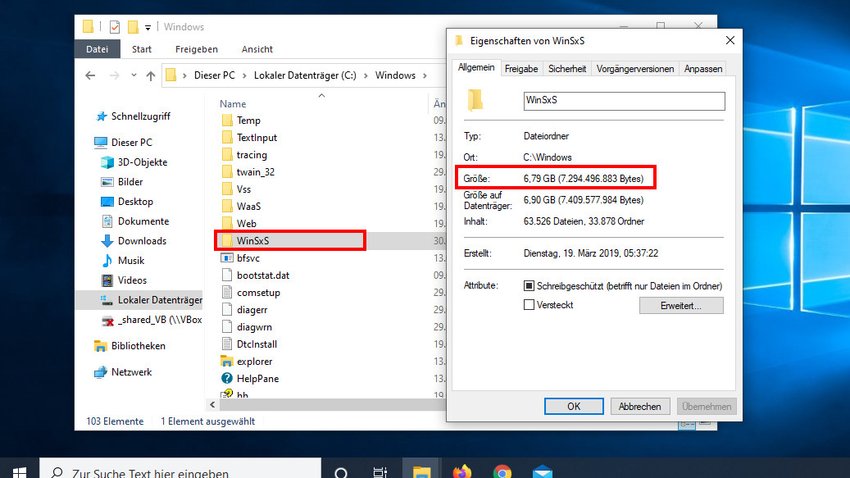Switch to Sicherheit tab in properties
This screenshot has height=478, width=850.
(567, 69)
